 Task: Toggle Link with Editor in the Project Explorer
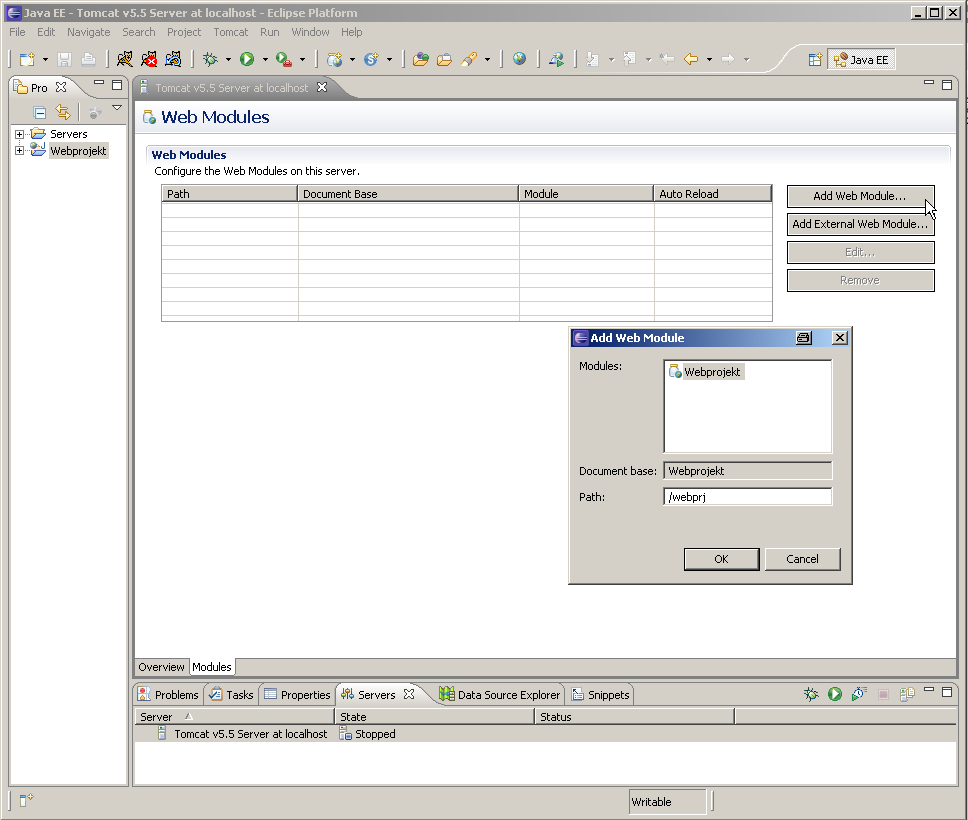(63, 112)
